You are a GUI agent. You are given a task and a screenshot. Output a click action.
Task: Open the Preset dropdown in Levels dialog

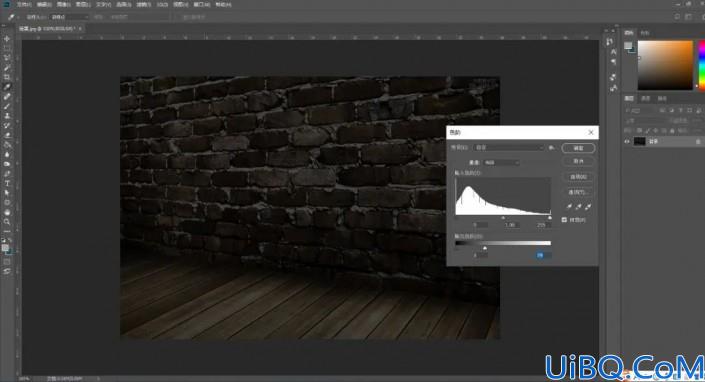509,147
